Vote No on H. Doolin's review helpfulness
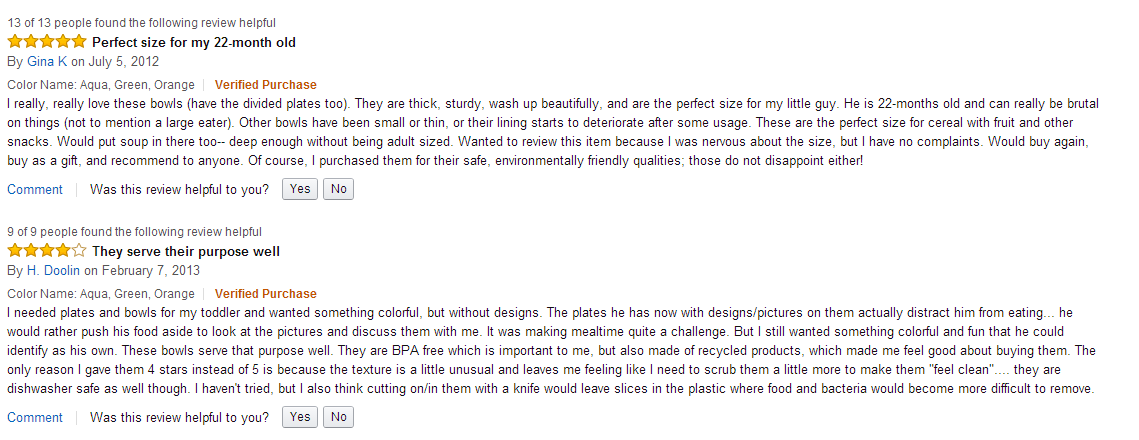This screenshot has width=1139, height=440. coord(339,417)
